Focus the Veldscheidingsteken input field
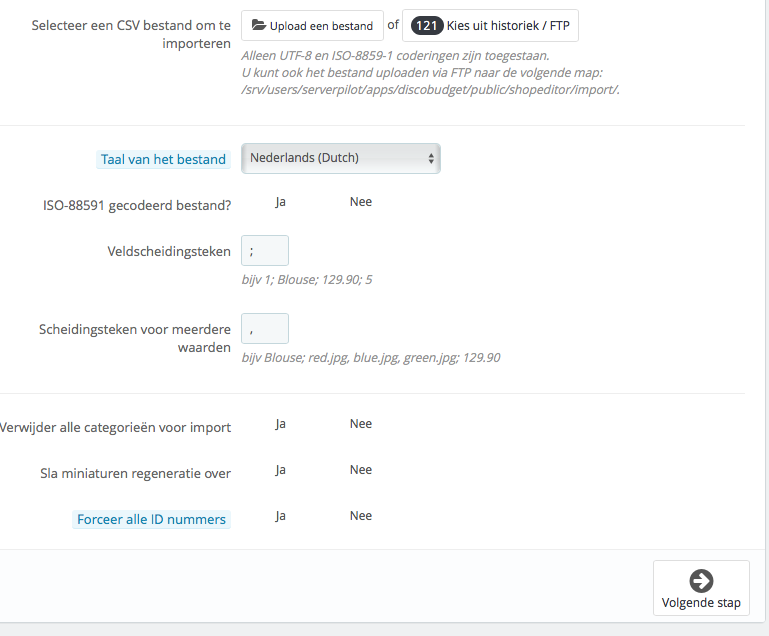The image size is (769, 636). click(x=265, y=251)
